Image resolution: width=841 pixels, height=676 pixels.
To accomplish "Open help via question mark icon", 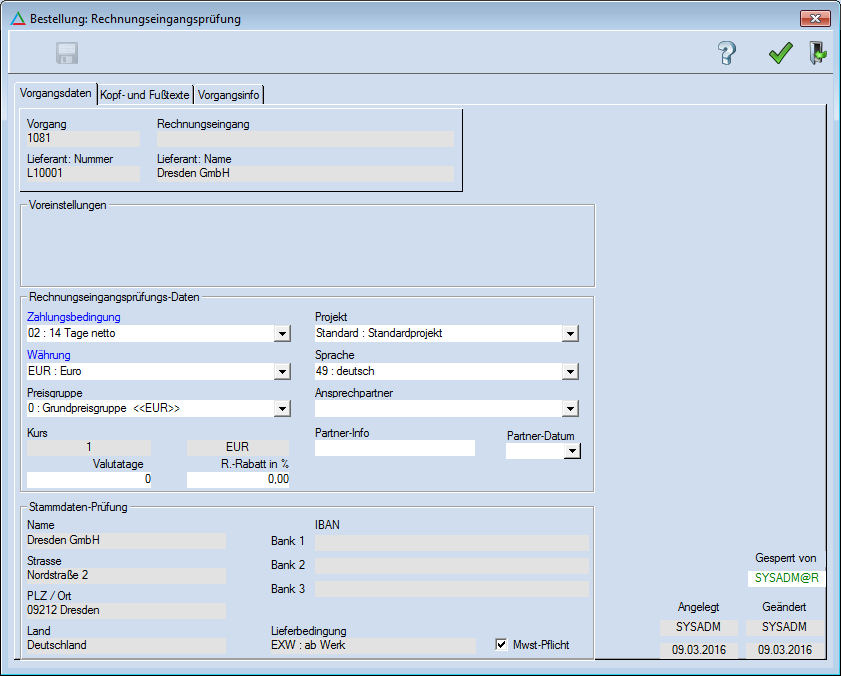I will click(x=727, y=54).
